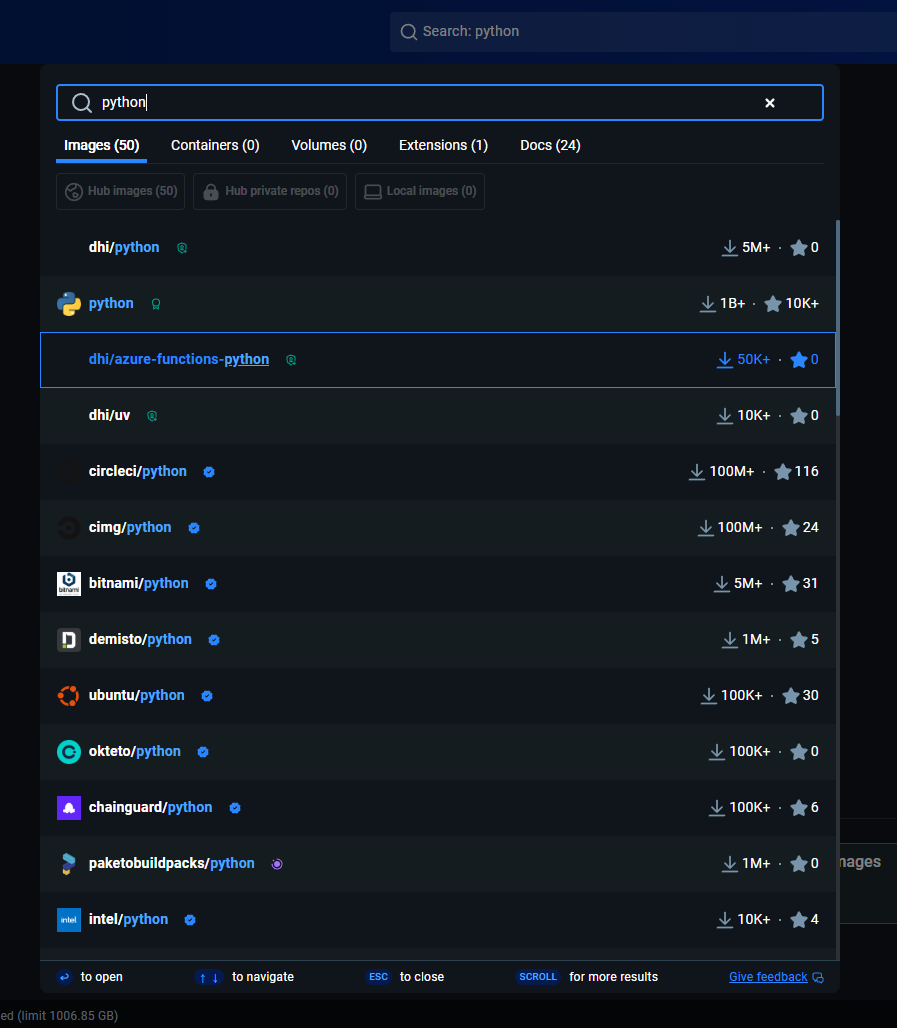Switch to the Extensions (1) tab
This screenshot has width=897, height=1028.
pyautogui.click(x=443, y=146)
